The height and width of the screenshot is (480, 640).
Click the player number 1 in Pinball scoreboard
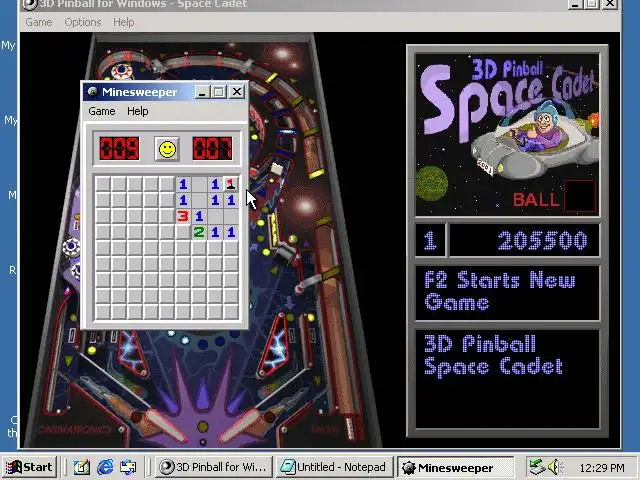point(429,240)
